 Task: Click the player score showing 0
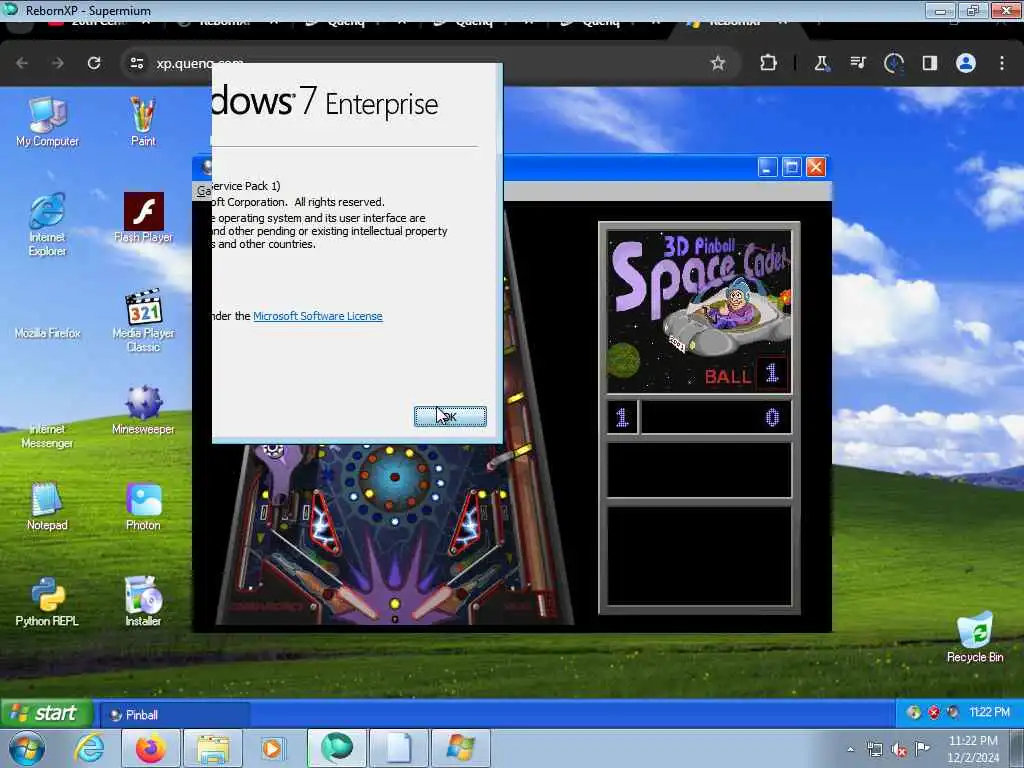tap(773, 417)
